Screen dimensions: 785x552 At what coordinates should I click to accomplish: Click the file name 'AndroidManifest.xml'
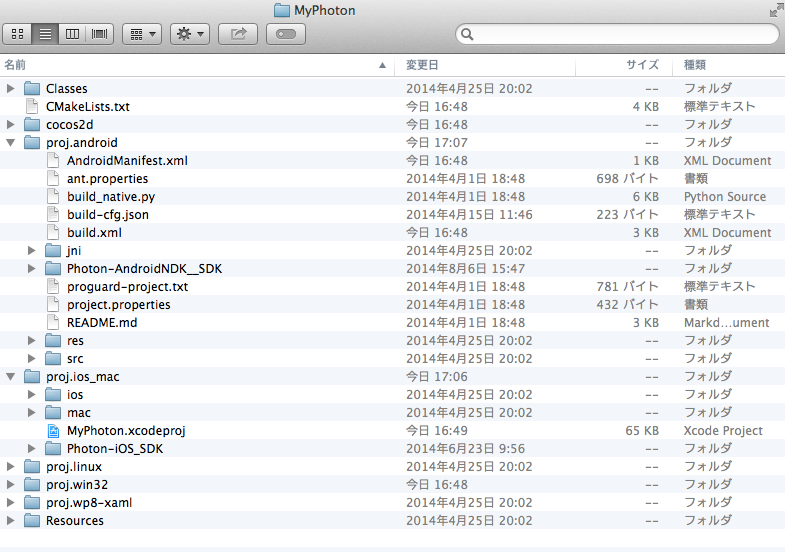[127, 161]
